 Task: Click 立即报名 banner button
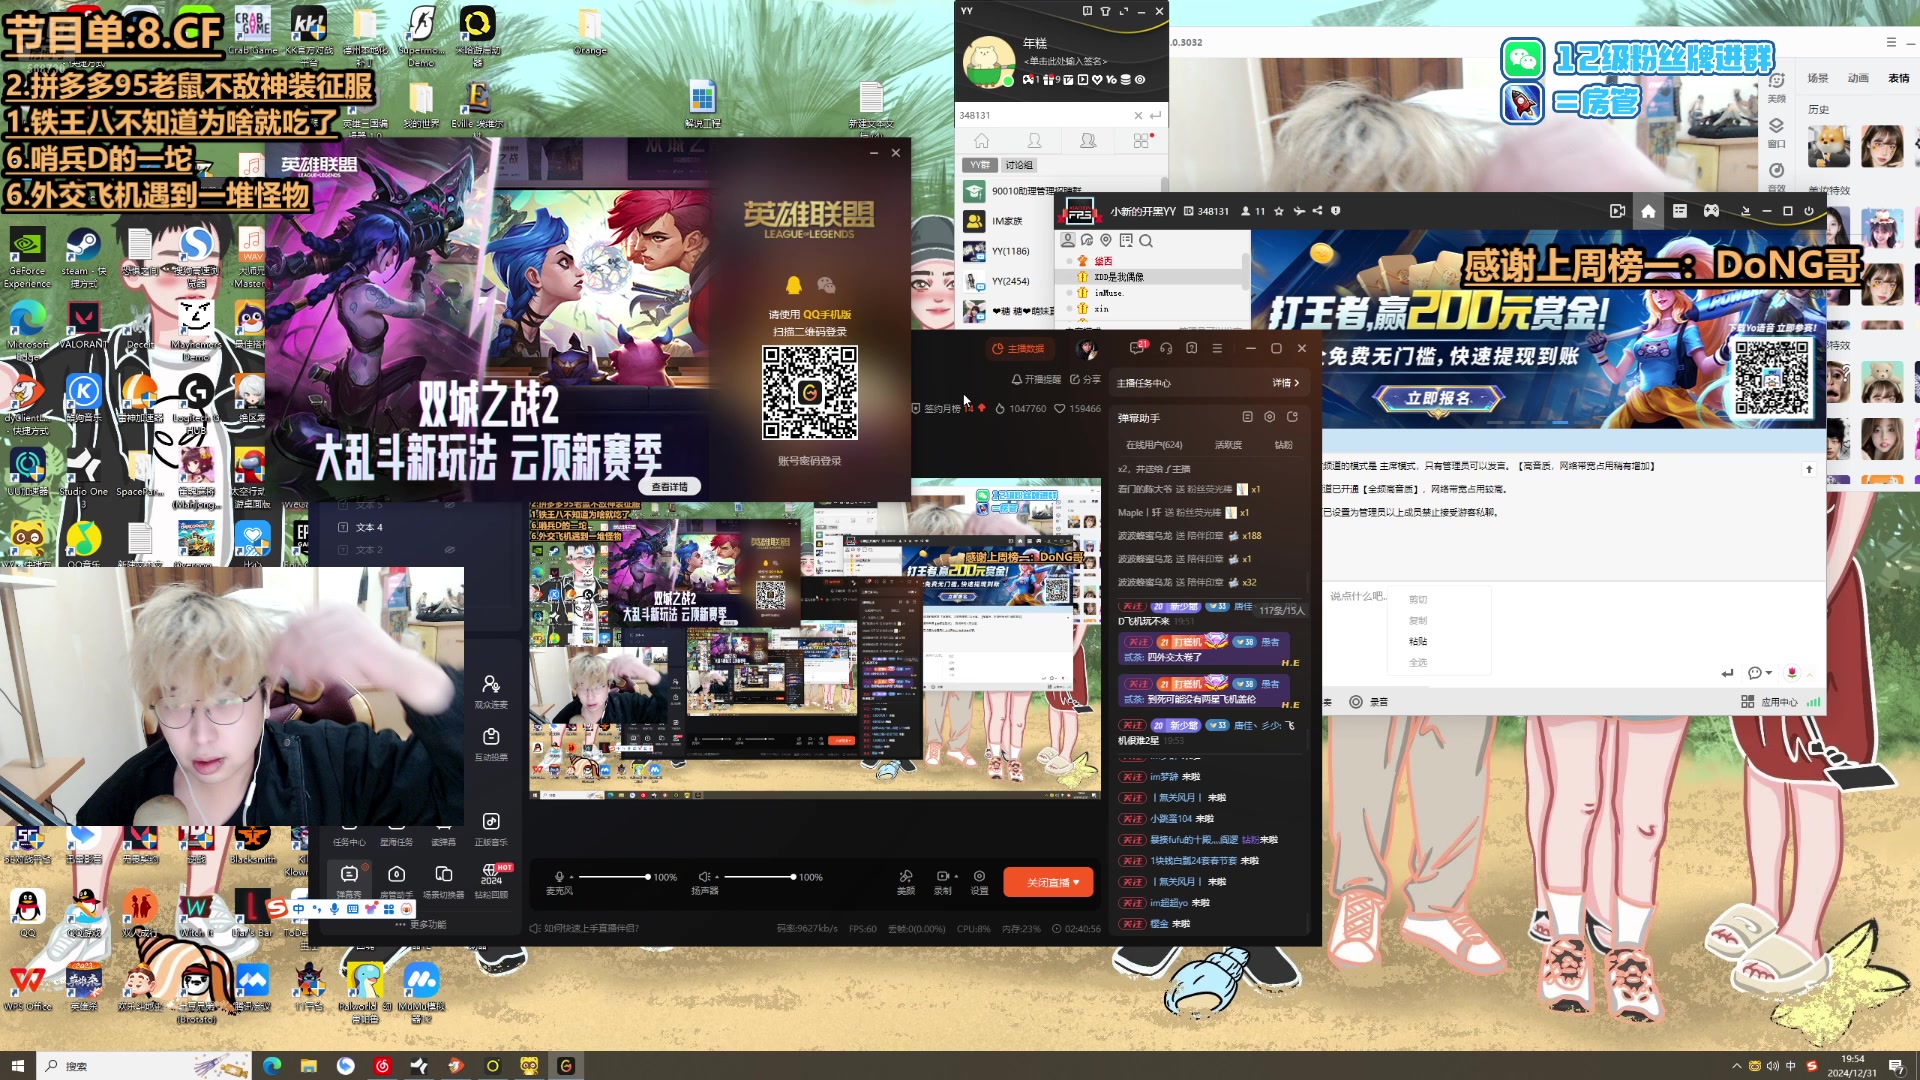(x=1438, y=398)
